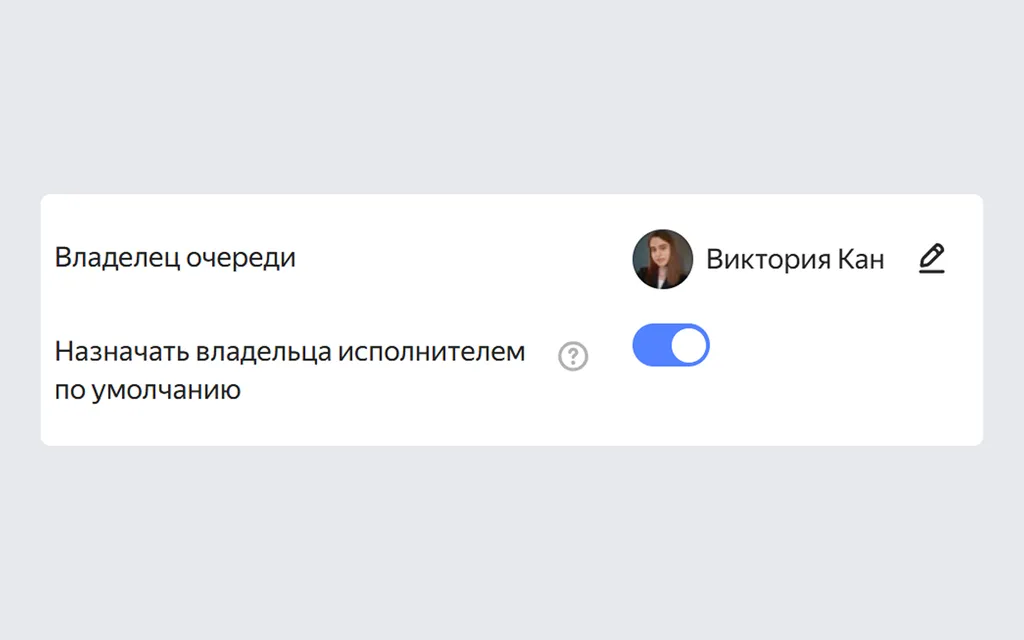
Task: Open the queue owner's profile picture
Action: pos(662,259)
